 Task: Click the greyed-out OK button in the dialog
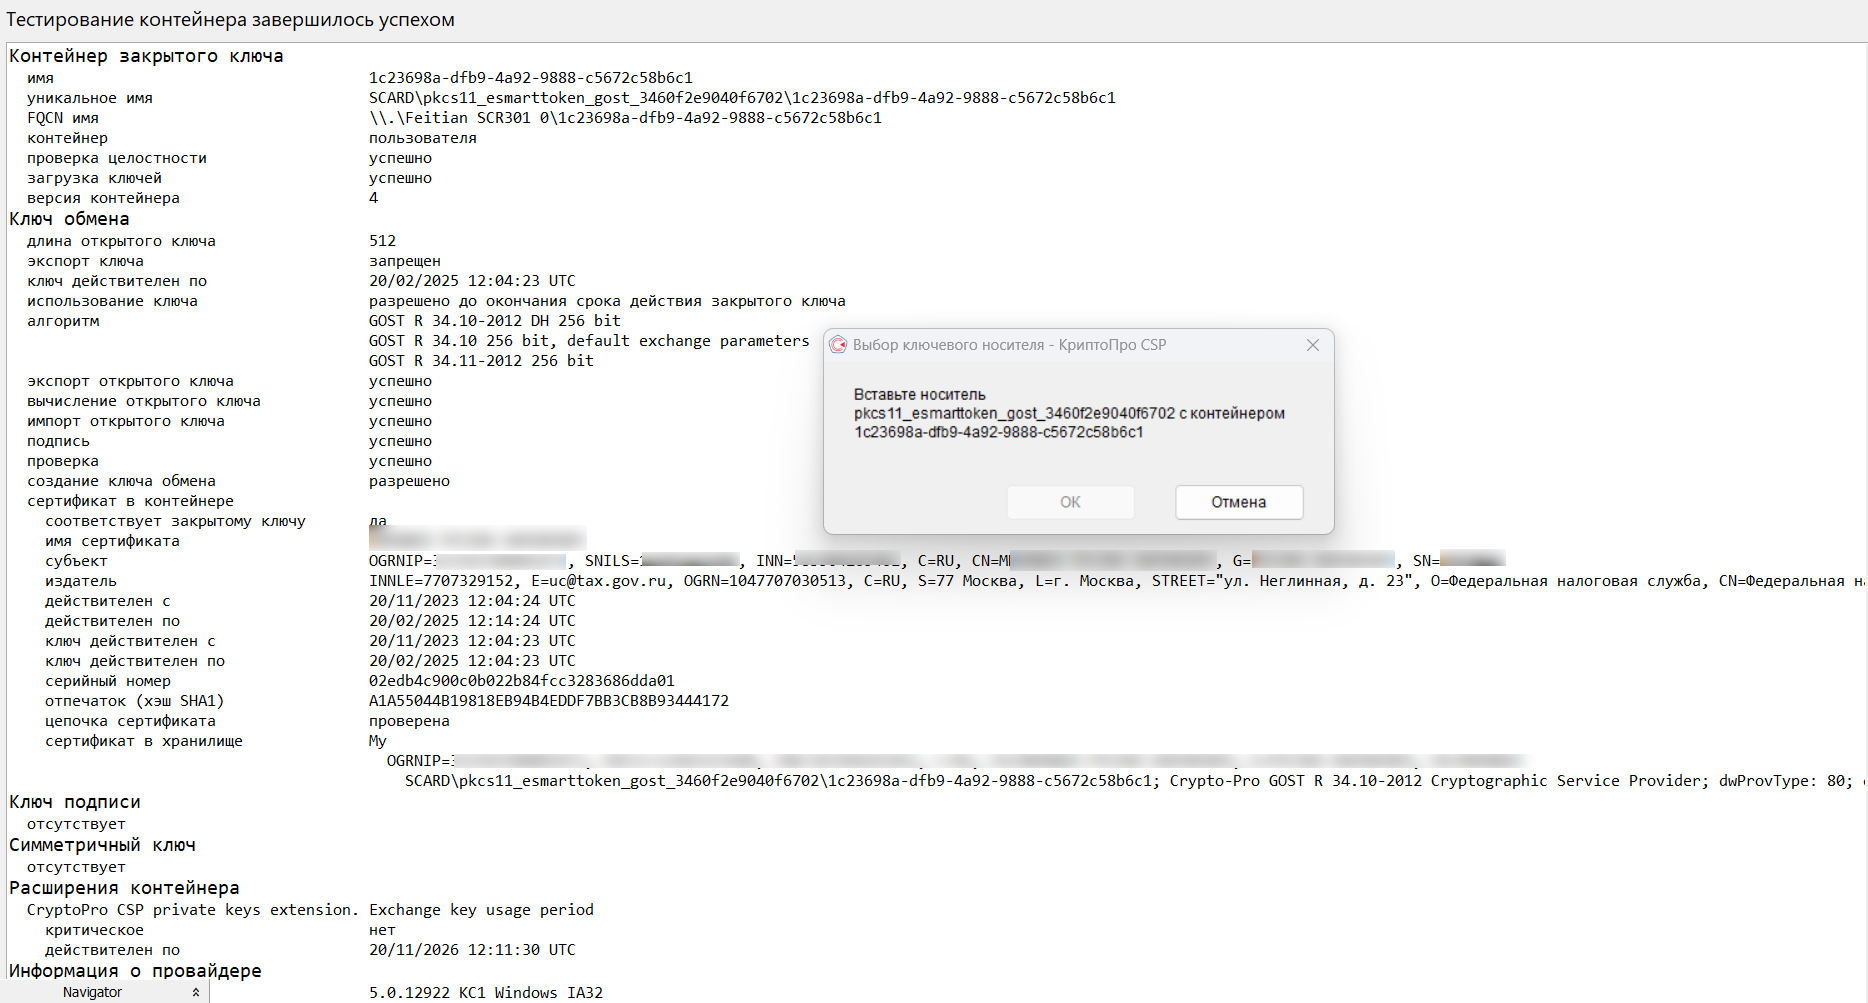[x=1071, y=502]
